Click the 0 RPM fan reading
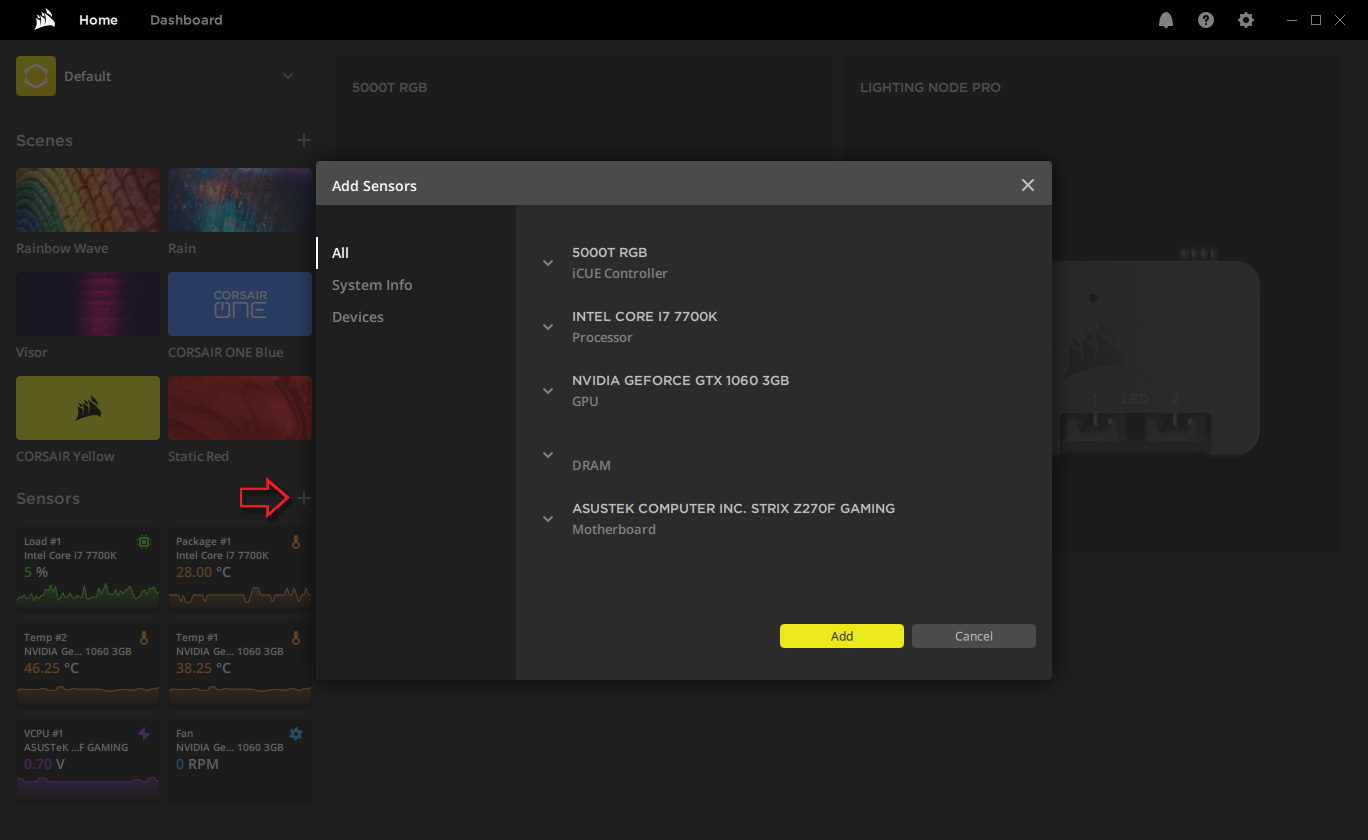This screenshot has width=1368, height=840. [197, 764]
